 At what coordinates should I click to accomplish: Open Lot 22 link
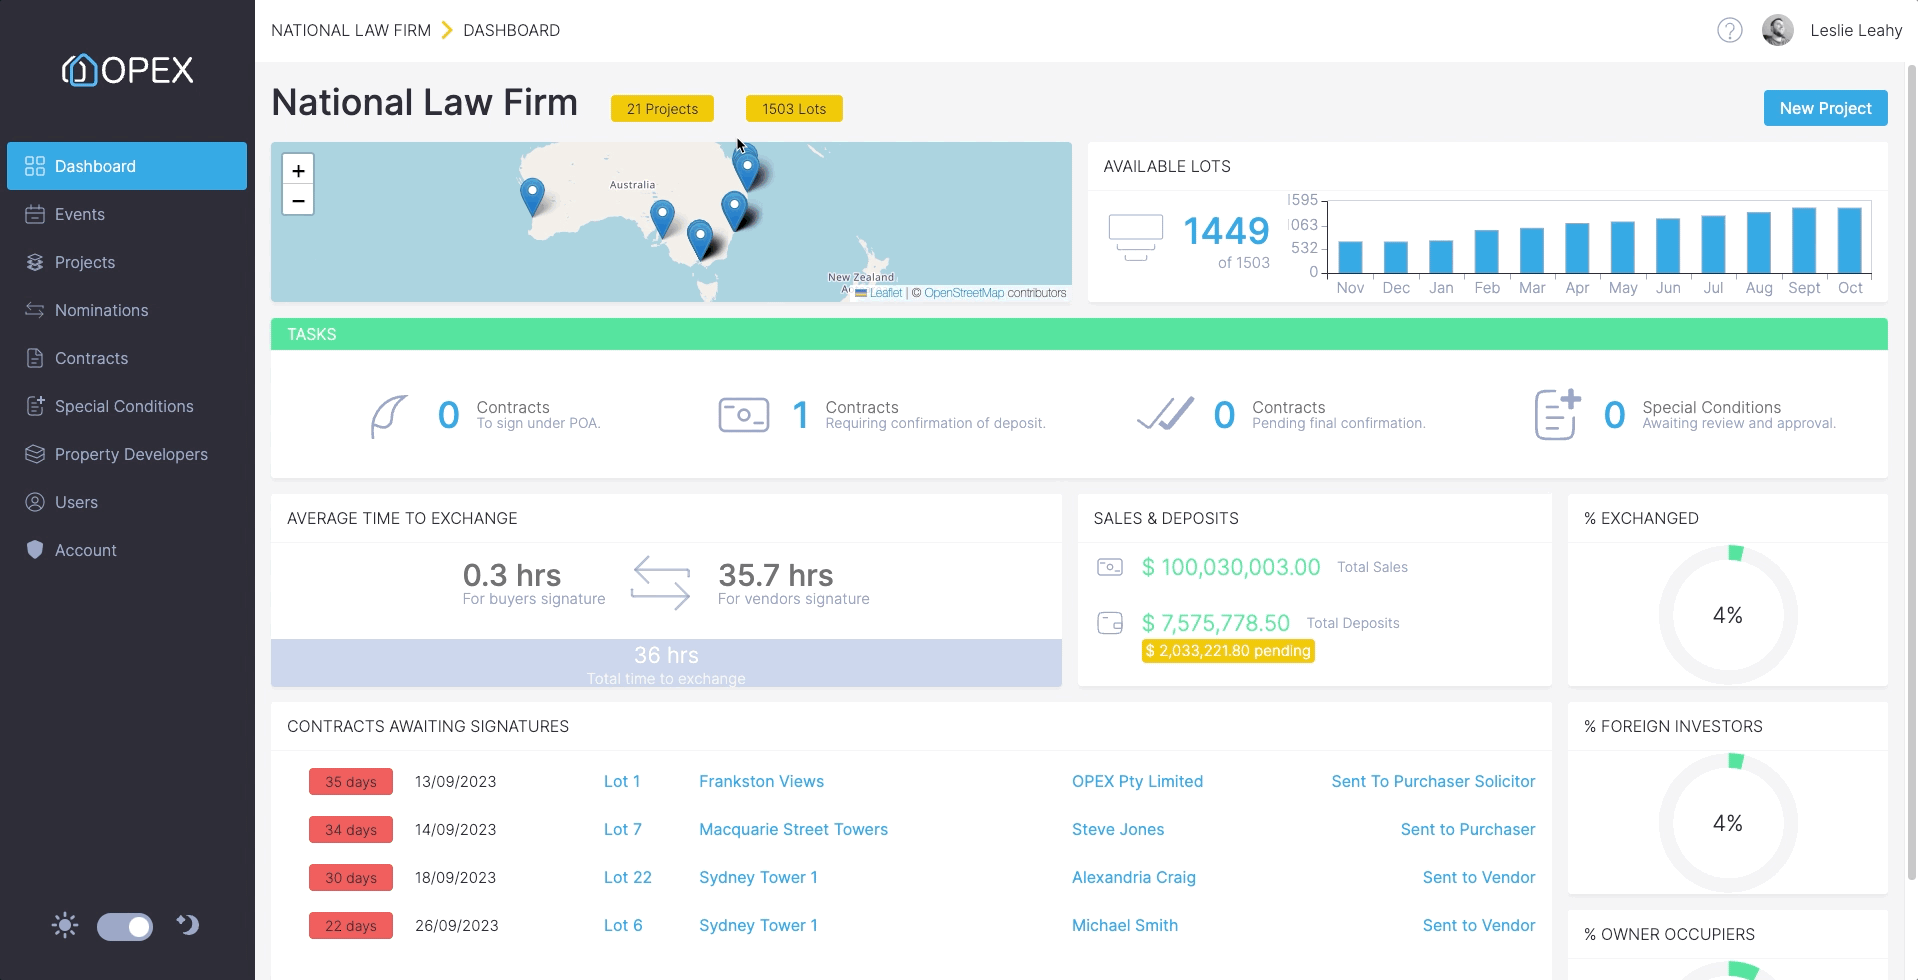[x=627, y=877]
